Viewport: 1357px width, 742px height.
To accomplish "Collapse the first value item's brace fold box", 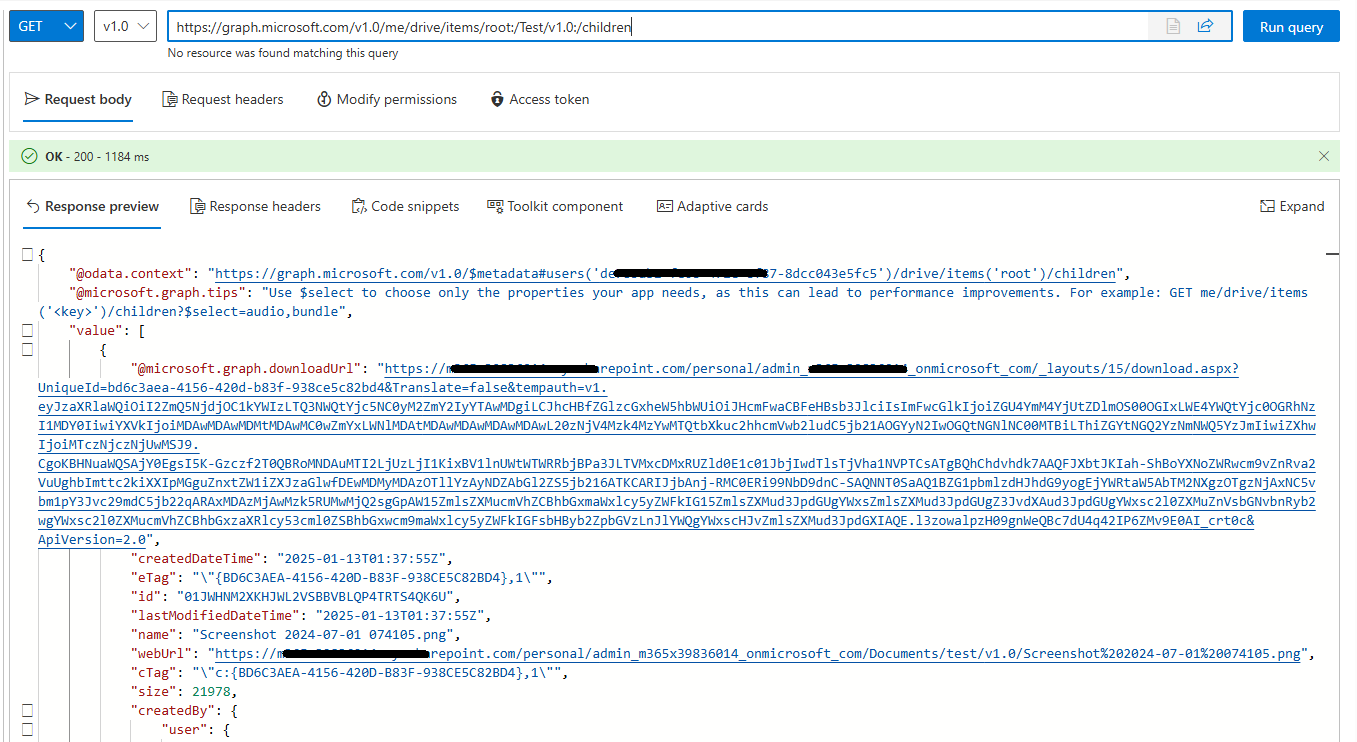I will tap(28, 349).
